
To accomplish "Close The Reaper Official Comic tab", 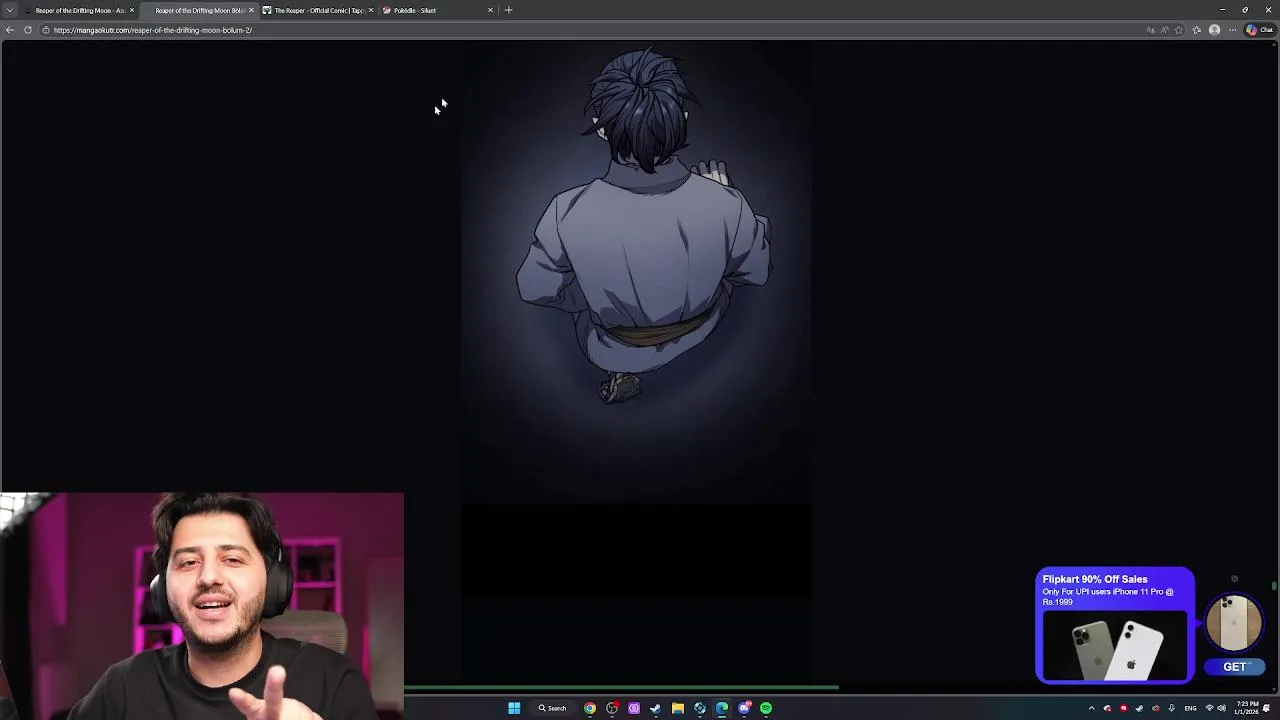I will click(371, 10).
